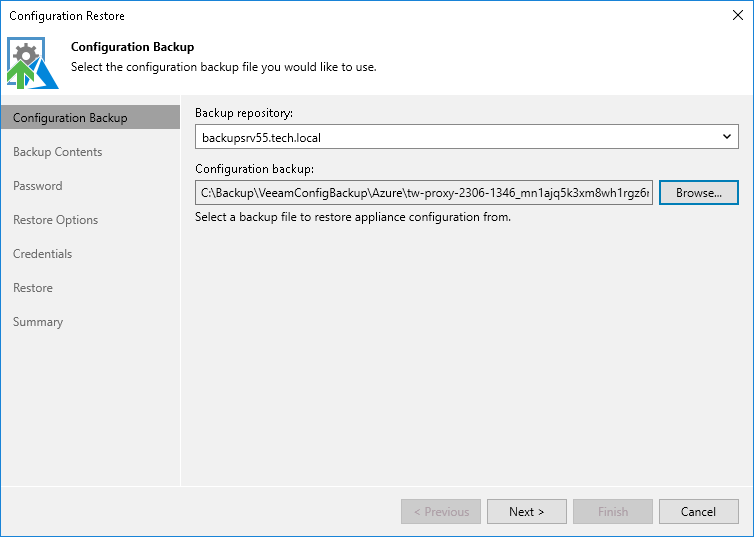The height and width of the screenshot is (537, 754).
Task: Open the Restore Options step
Action: (55, 220)
